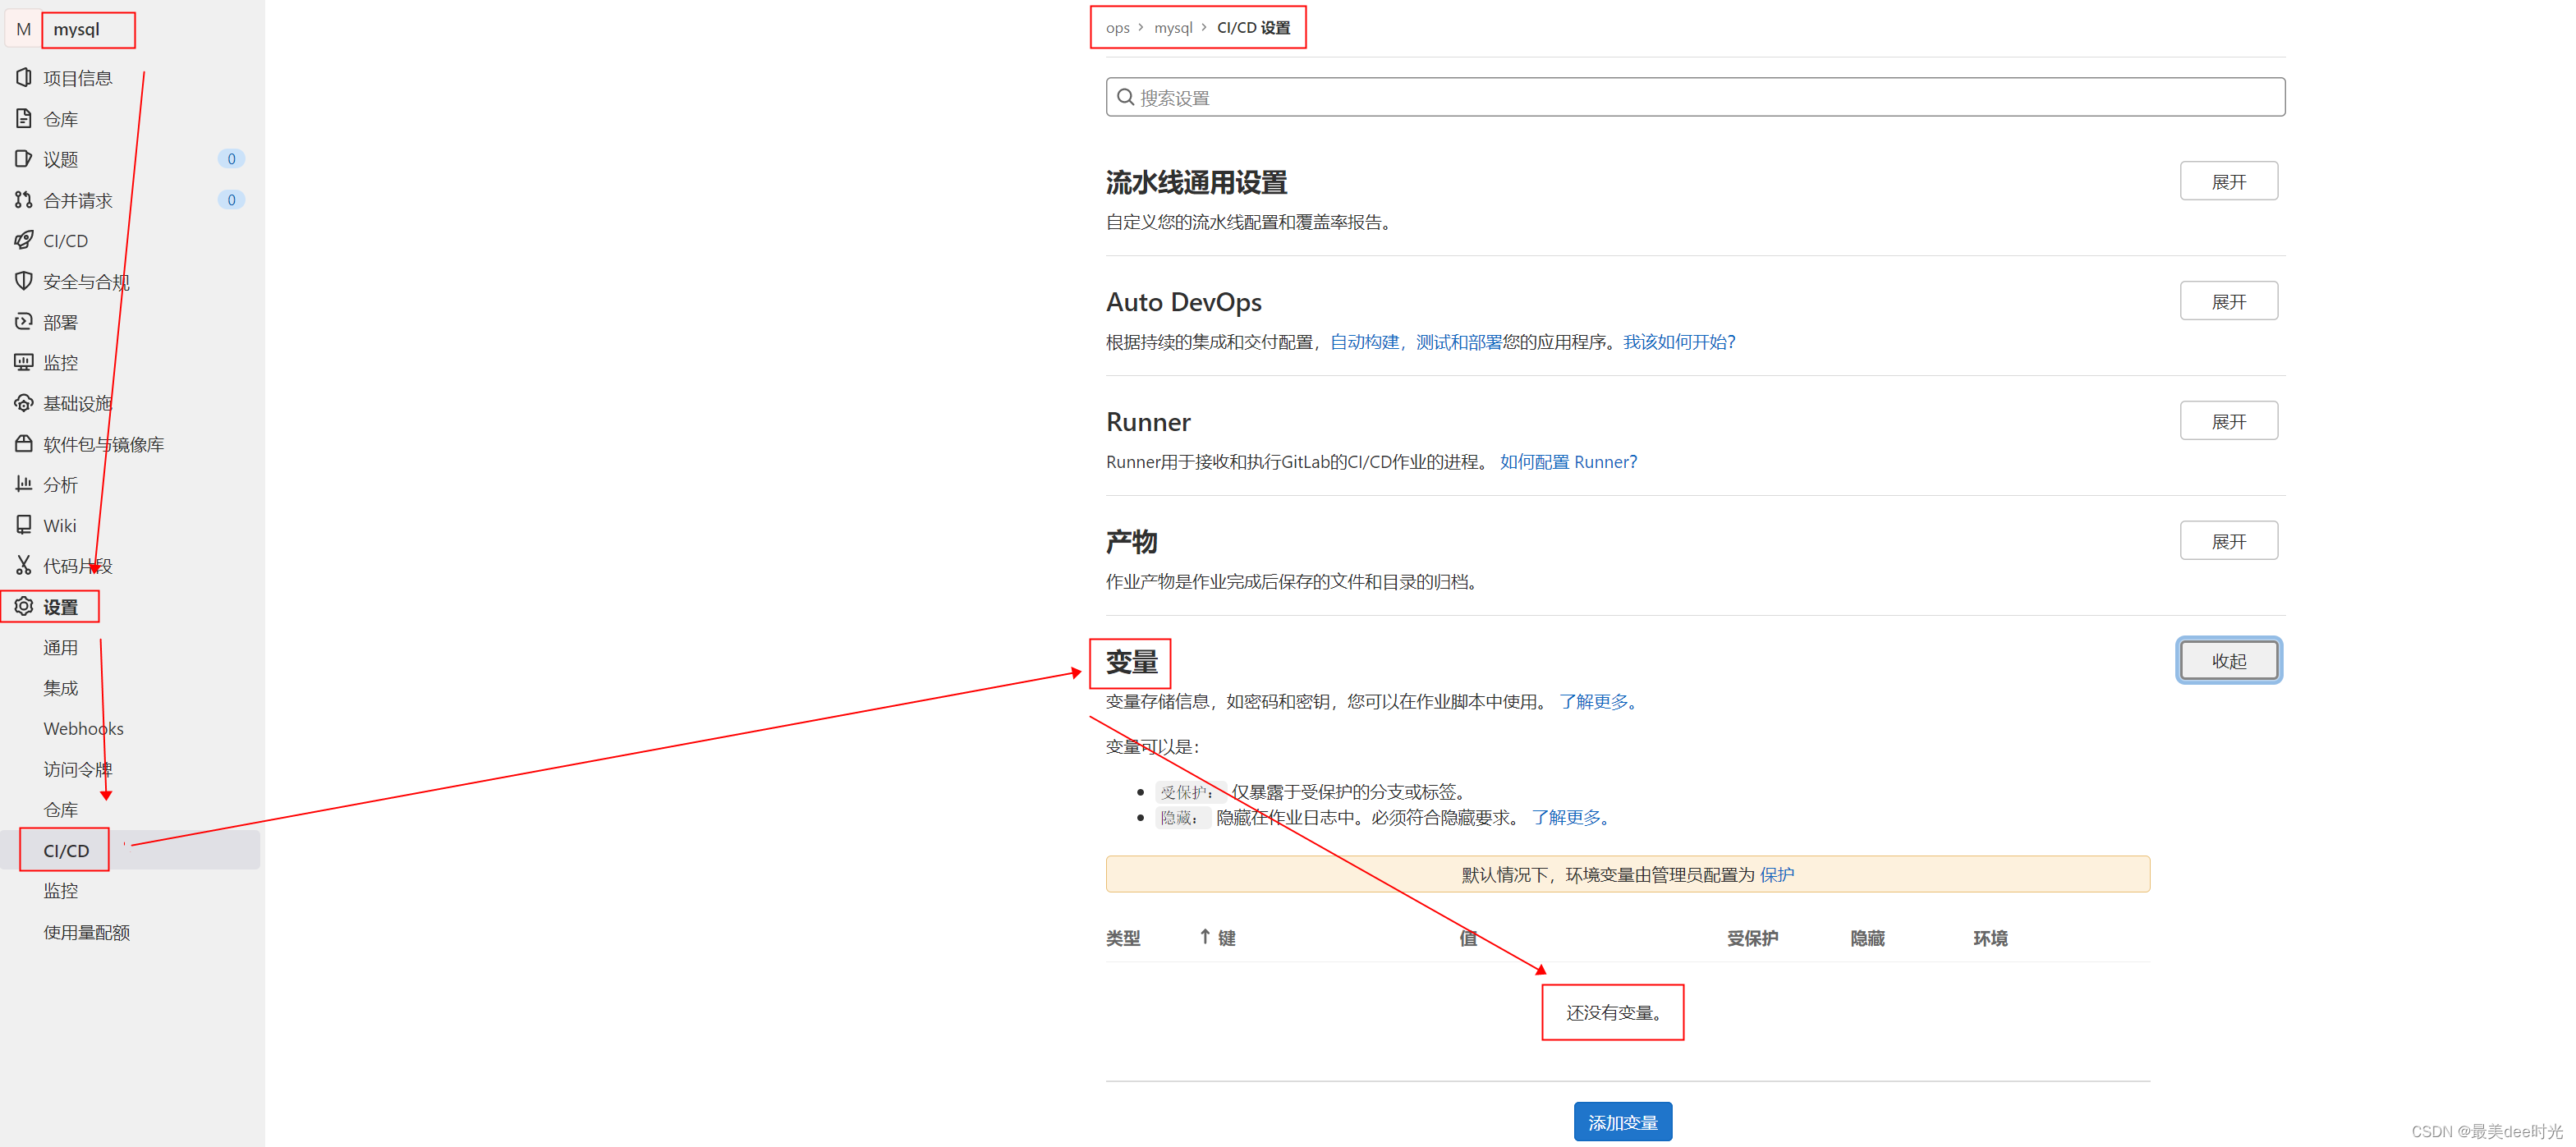Viewport: 2576px width, 1147px height.
Task: Click the merge requests icon
Action: pos(24,200)
